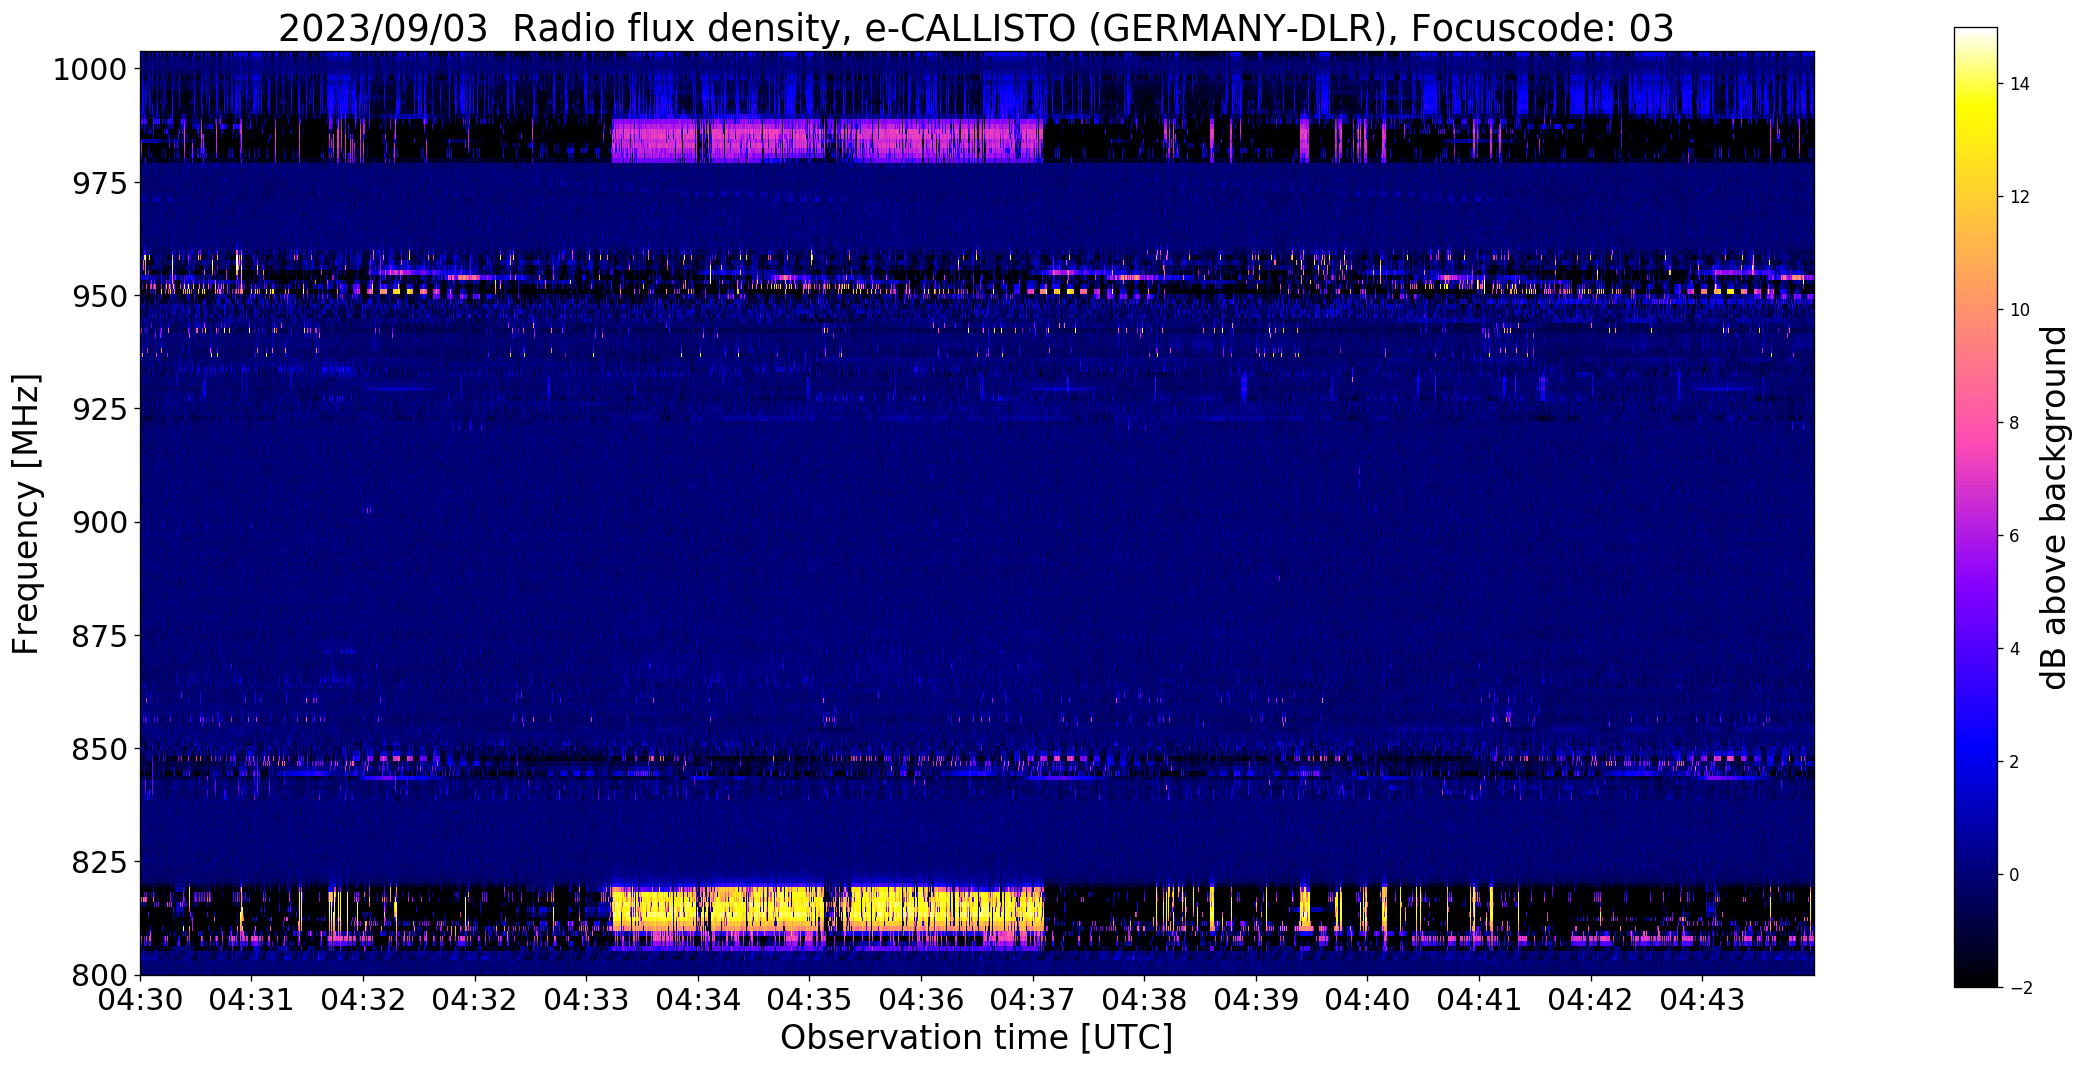Click the colorbar tick label 12

tap(2020, 197)
